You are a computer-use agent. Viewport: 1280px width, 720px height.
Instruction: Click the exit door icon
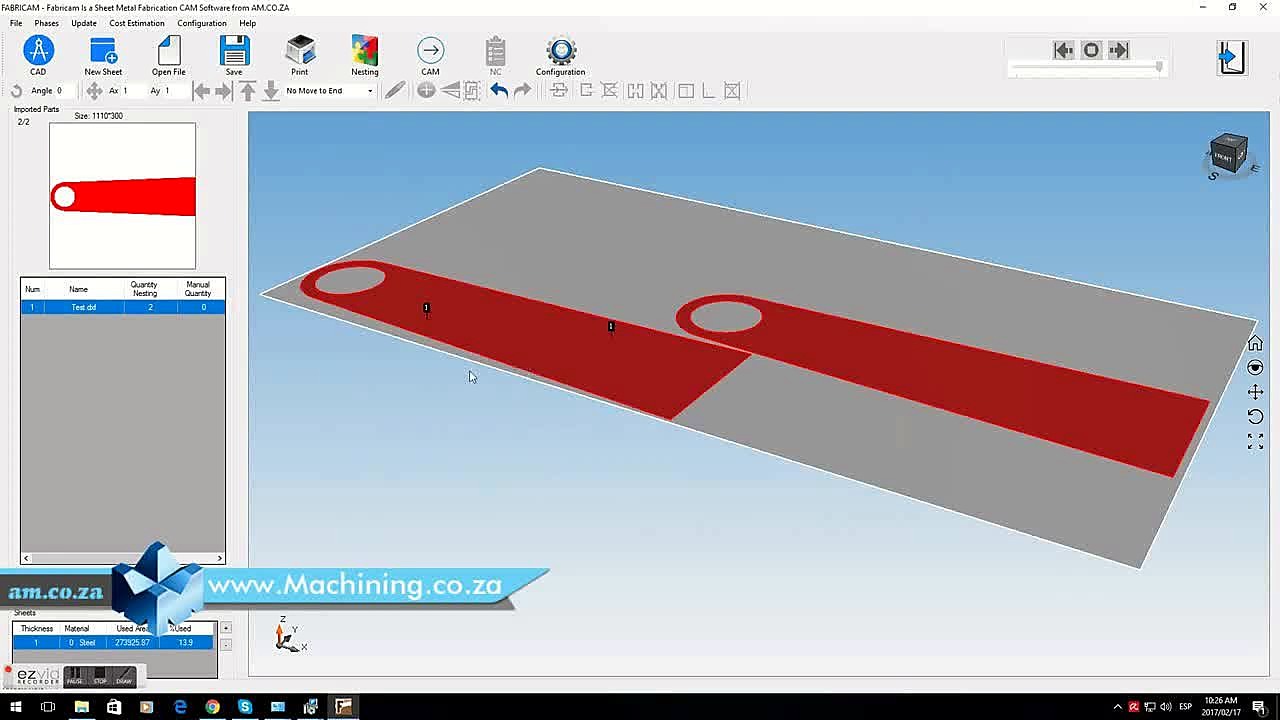tap(1232, 57)
